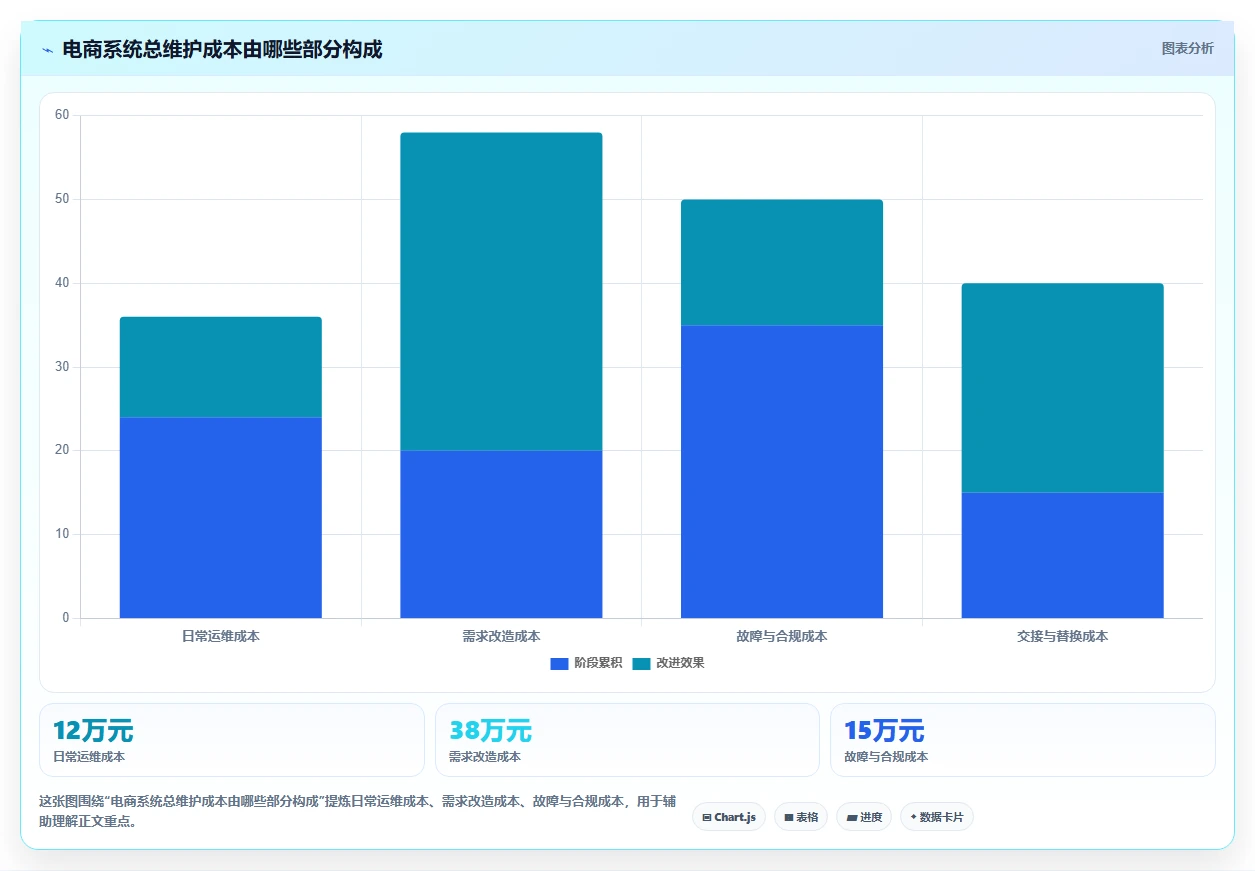The image size is (1255, 871).
Task: Click the y-axis value 10
Action: (62, 534)
